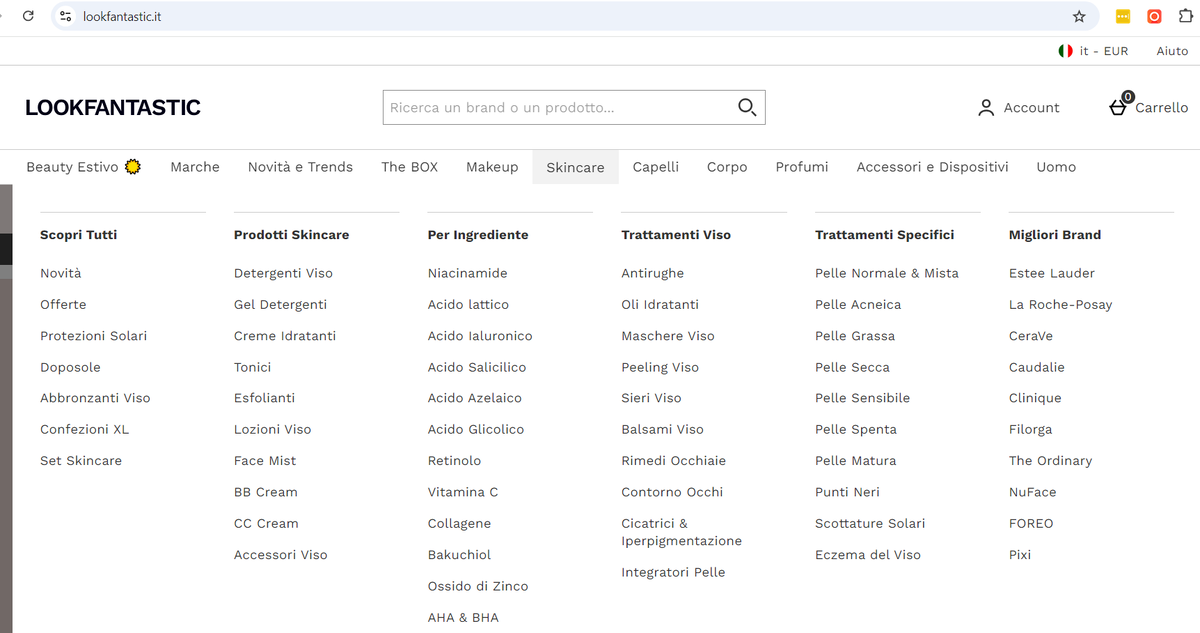Open Estee Lauder brand link

coord(1052,273)
